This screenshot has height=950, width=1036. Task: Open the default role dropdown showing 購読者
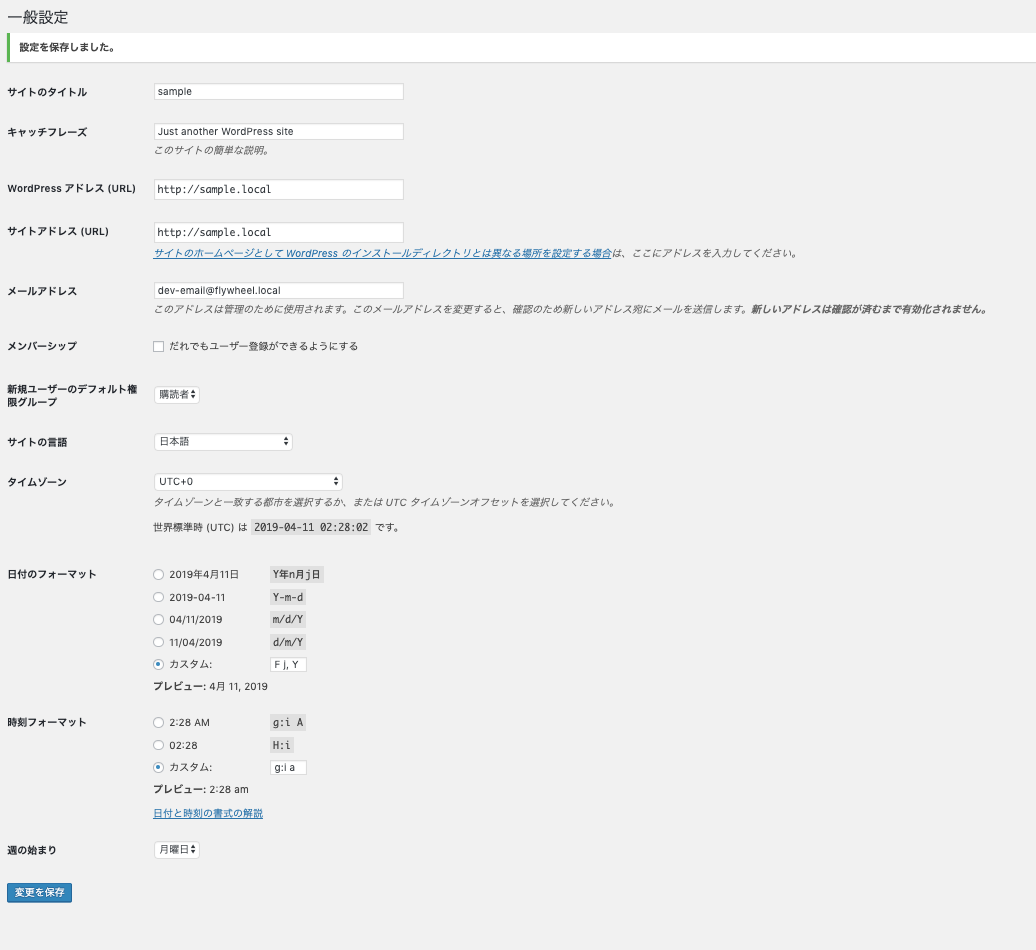176,394
